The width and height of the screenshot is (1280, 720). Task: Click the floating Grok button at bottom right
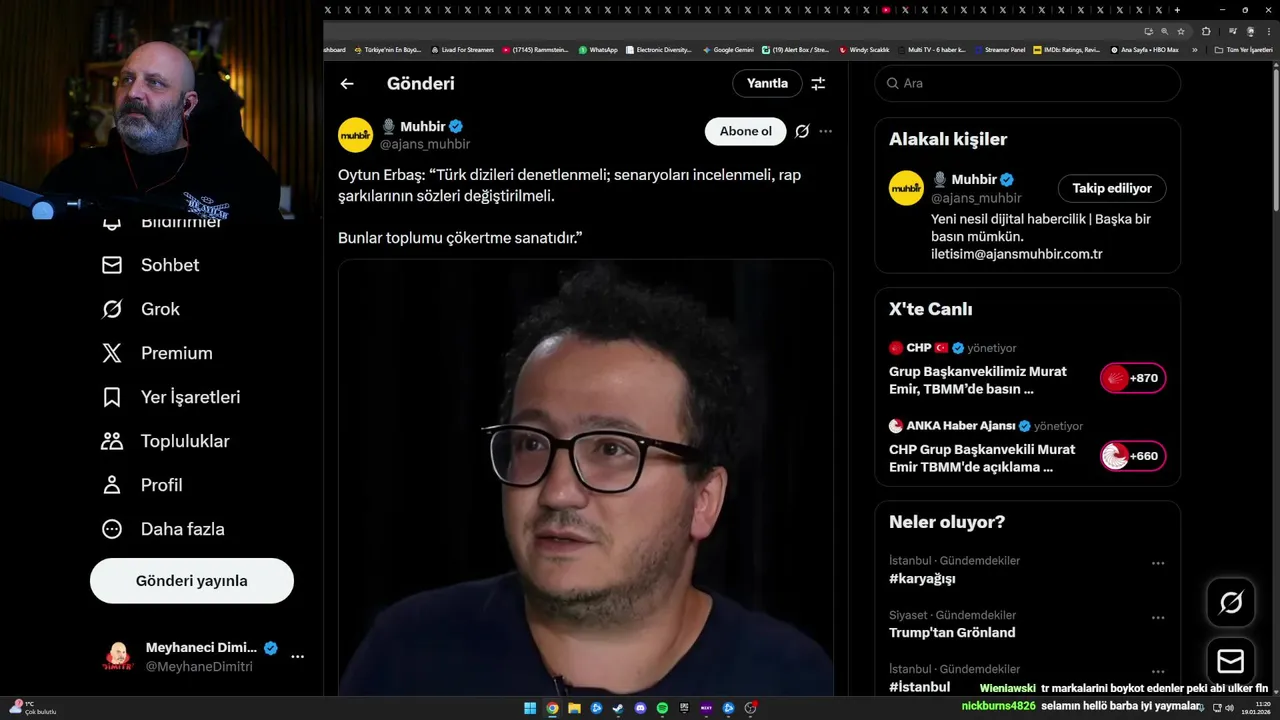(1231, 602)
